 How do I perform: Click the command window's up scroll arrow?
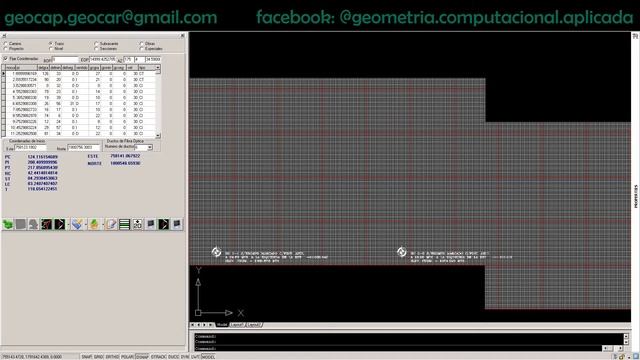626,336
